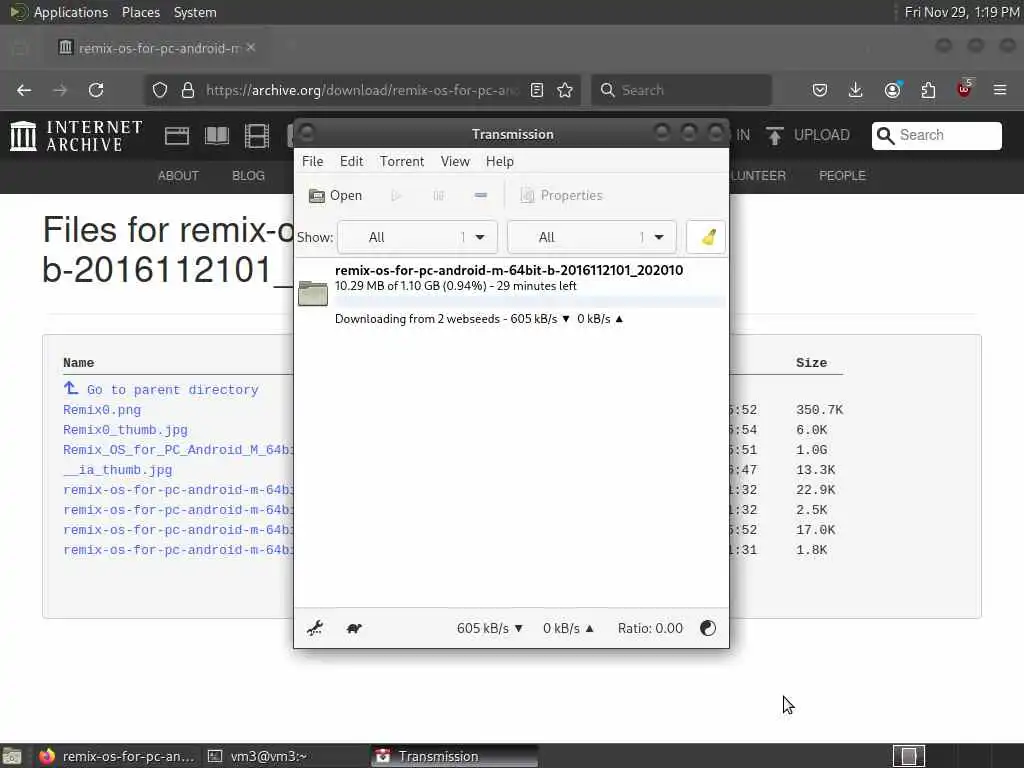Click Go to parent directory link
The height and width of the screenshot is (768, 1024).
click(x=161, y=389)
